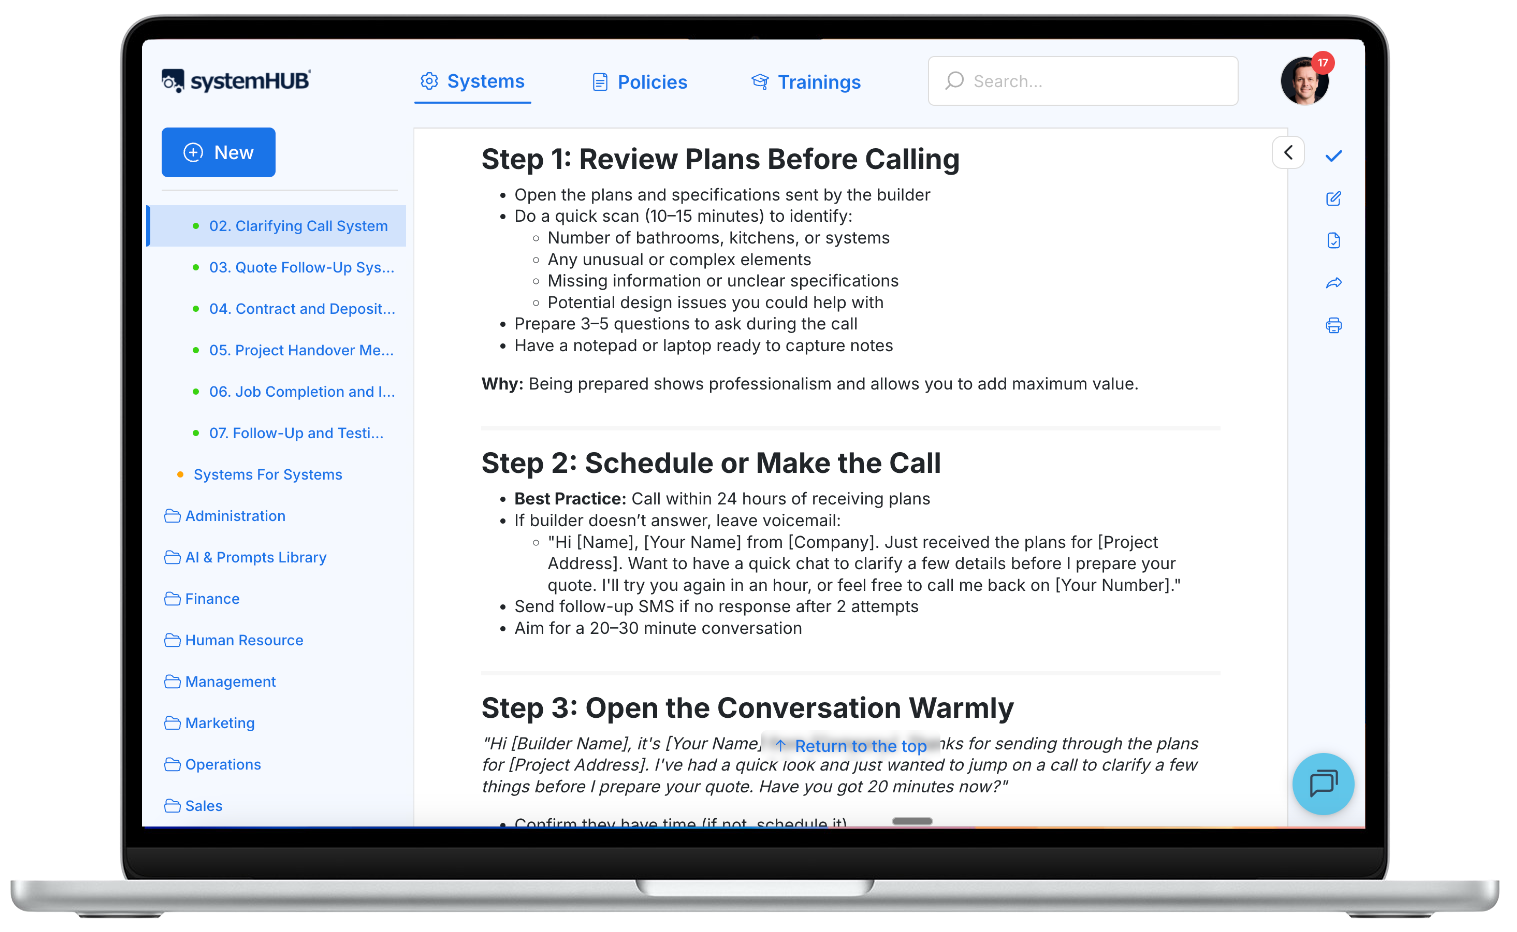
Task: Focus the Search input field
Action: 1083,81
